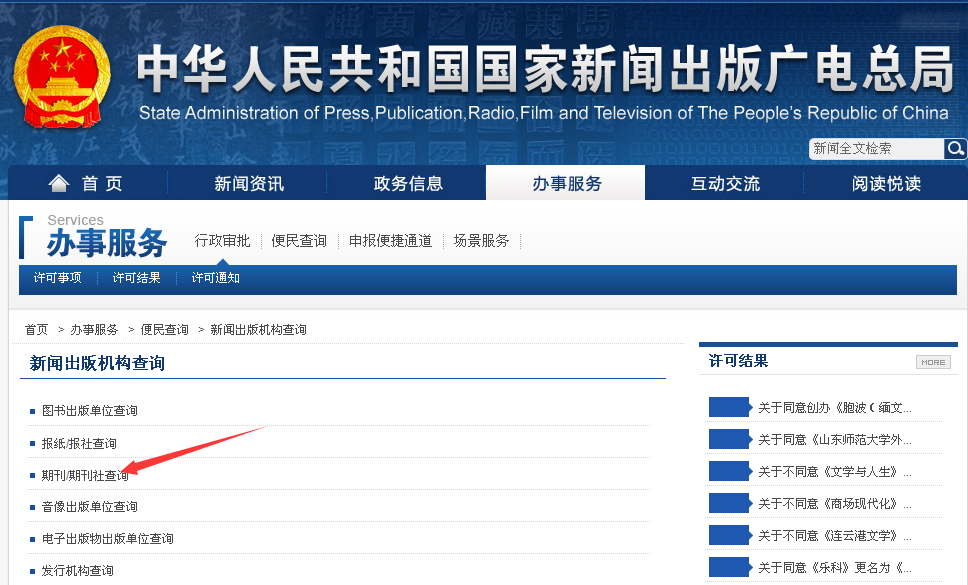Click the blue tag icon beside 关于不同意《连云港文学》
Viewport: 968px width, 585px height.
(730, 536)
